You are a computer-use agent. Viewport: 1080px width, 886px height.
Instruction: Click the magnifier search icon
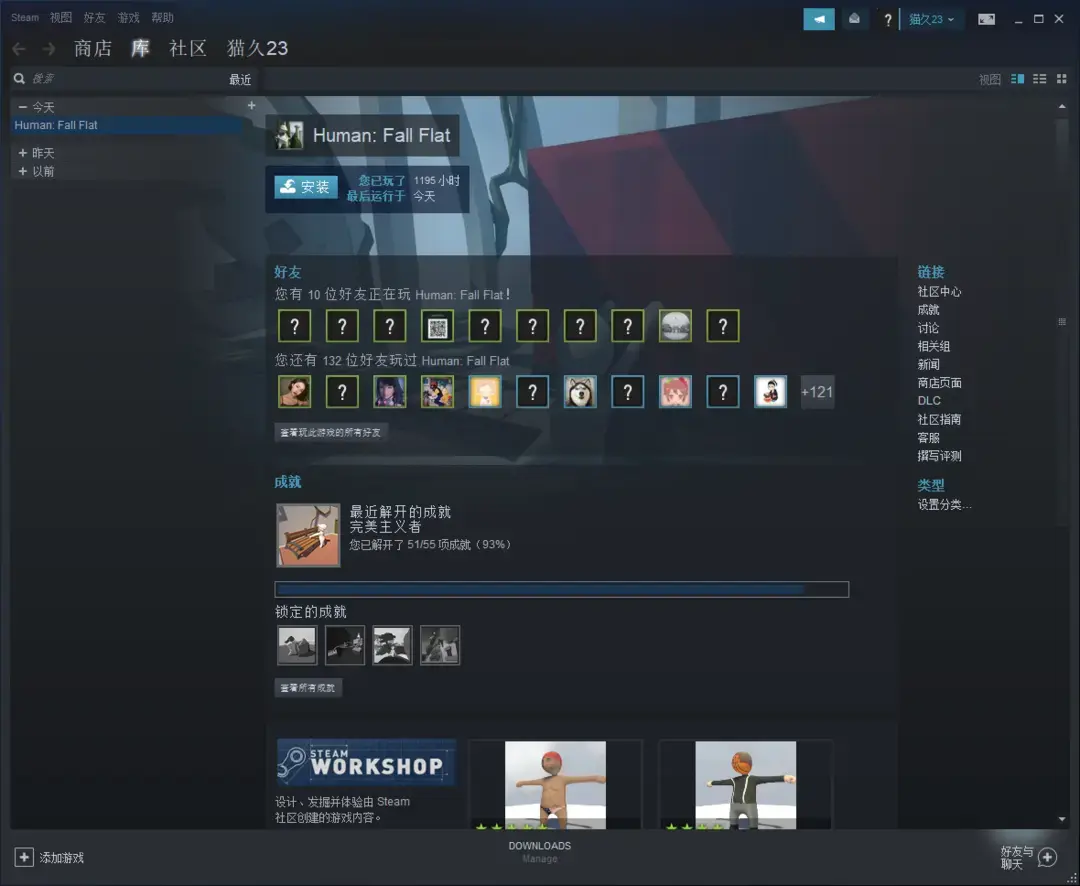click(19, 79)
